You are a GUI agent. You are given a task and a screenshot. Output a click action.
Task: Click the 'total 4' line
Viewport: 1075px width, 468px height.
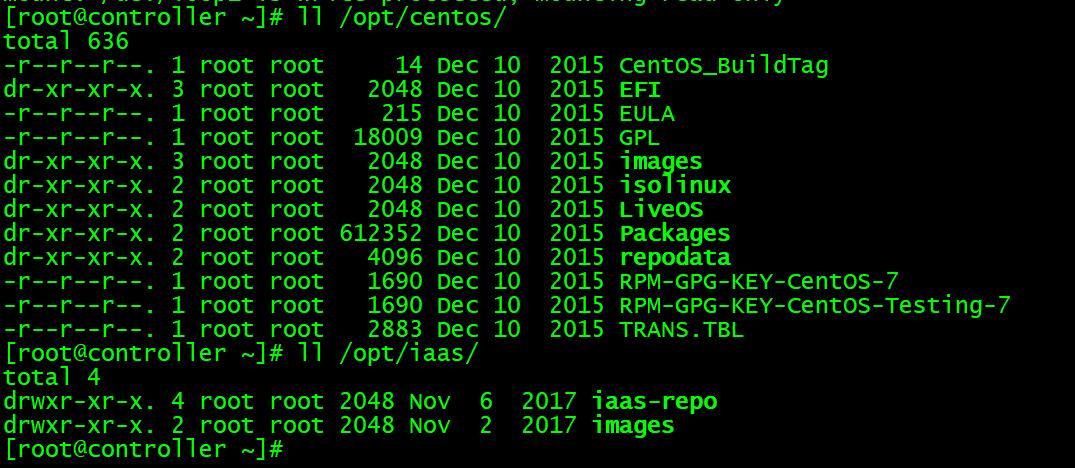coord(52,378)
